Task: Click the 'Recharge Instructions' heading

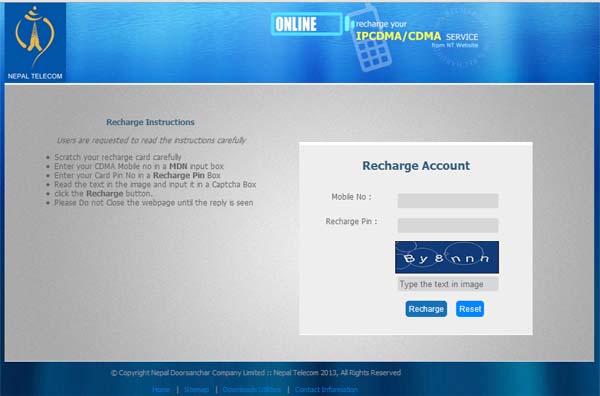Action: 150,122
